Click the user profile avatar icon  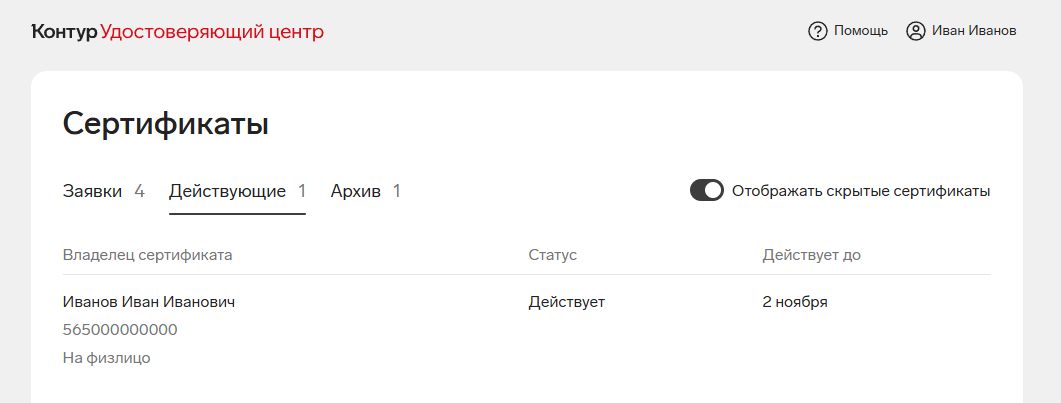(916, 31)
